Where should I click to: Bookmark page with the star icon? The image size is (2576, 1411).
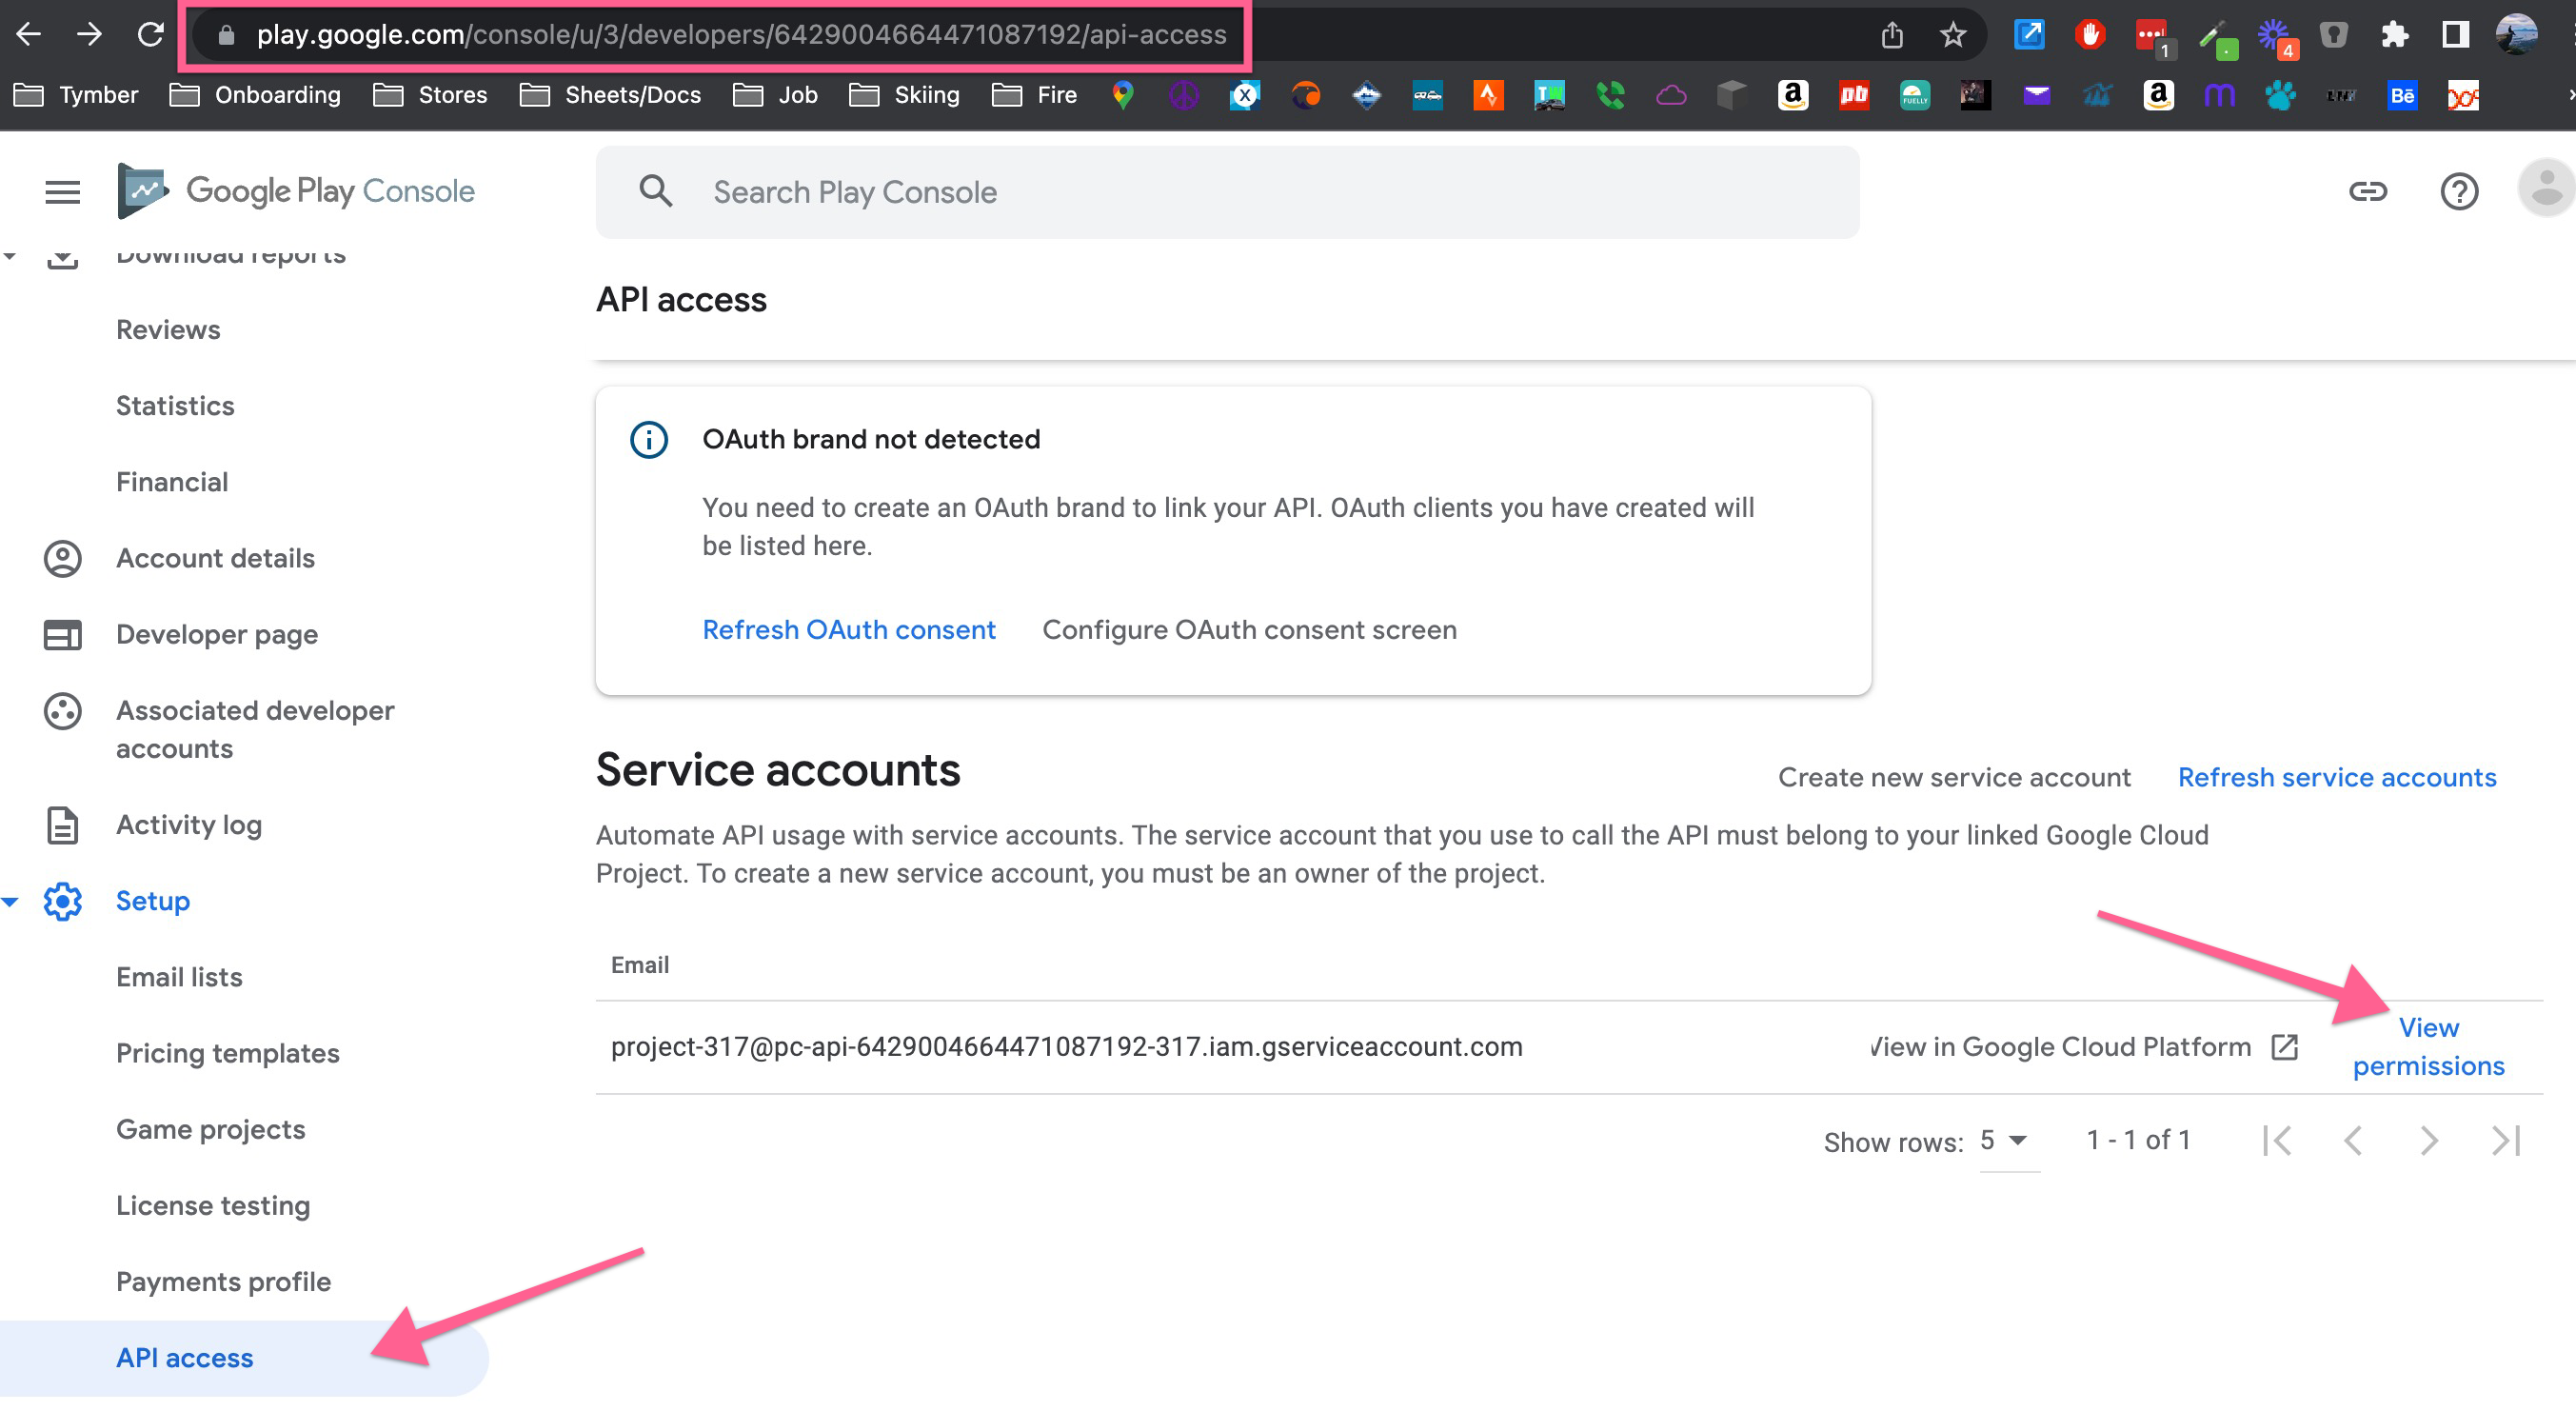[1952, 35]
